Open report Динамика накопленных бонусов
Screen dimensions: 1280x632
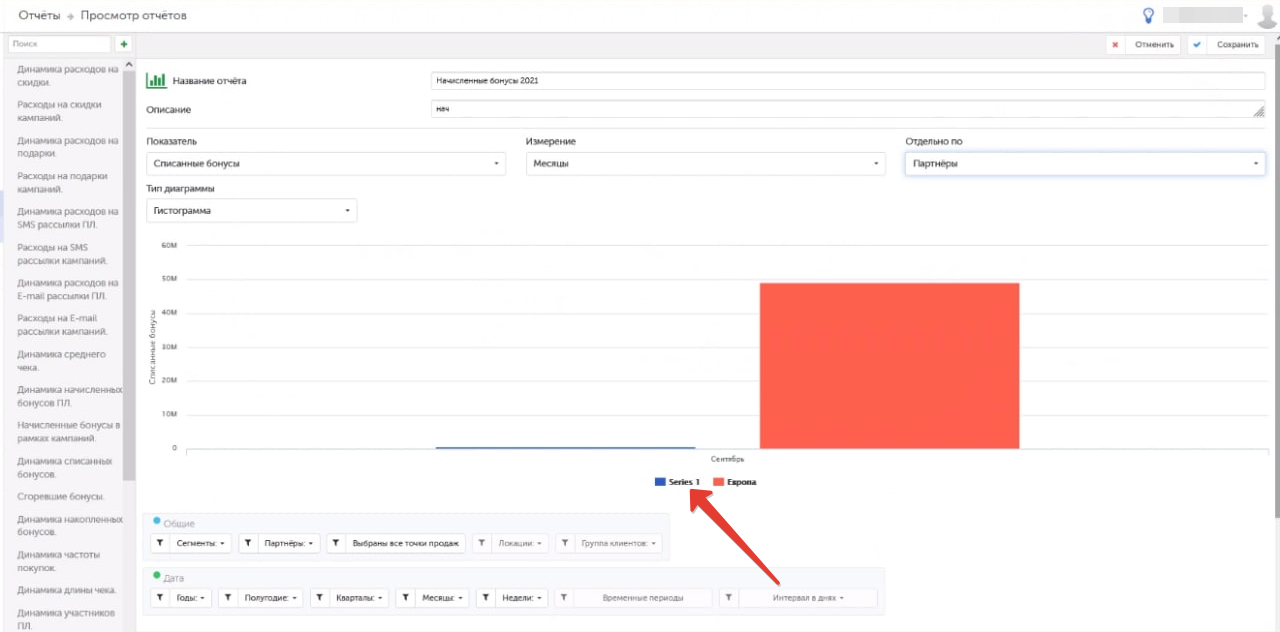point(70,525)
